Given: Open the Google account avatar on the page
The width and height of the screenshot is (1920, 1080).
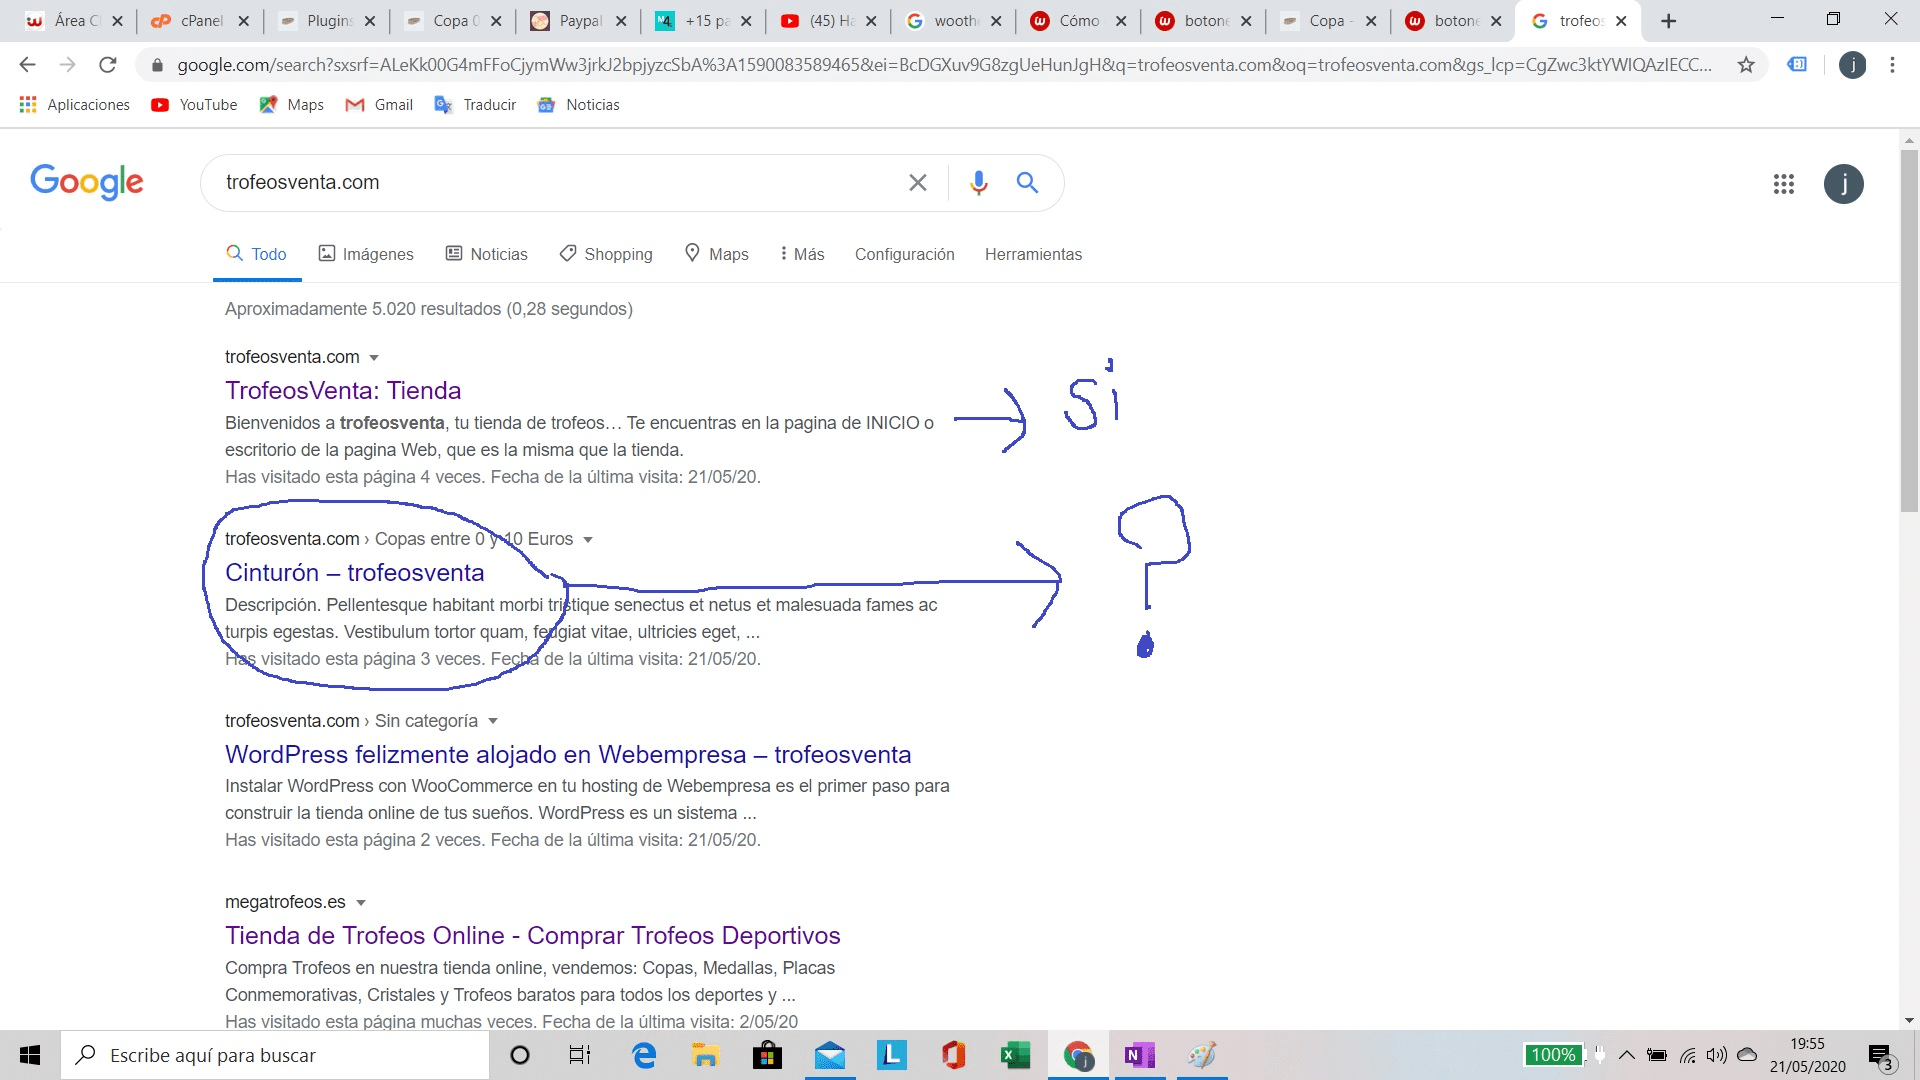Looking at the screenshot, I should [1843, 184].
